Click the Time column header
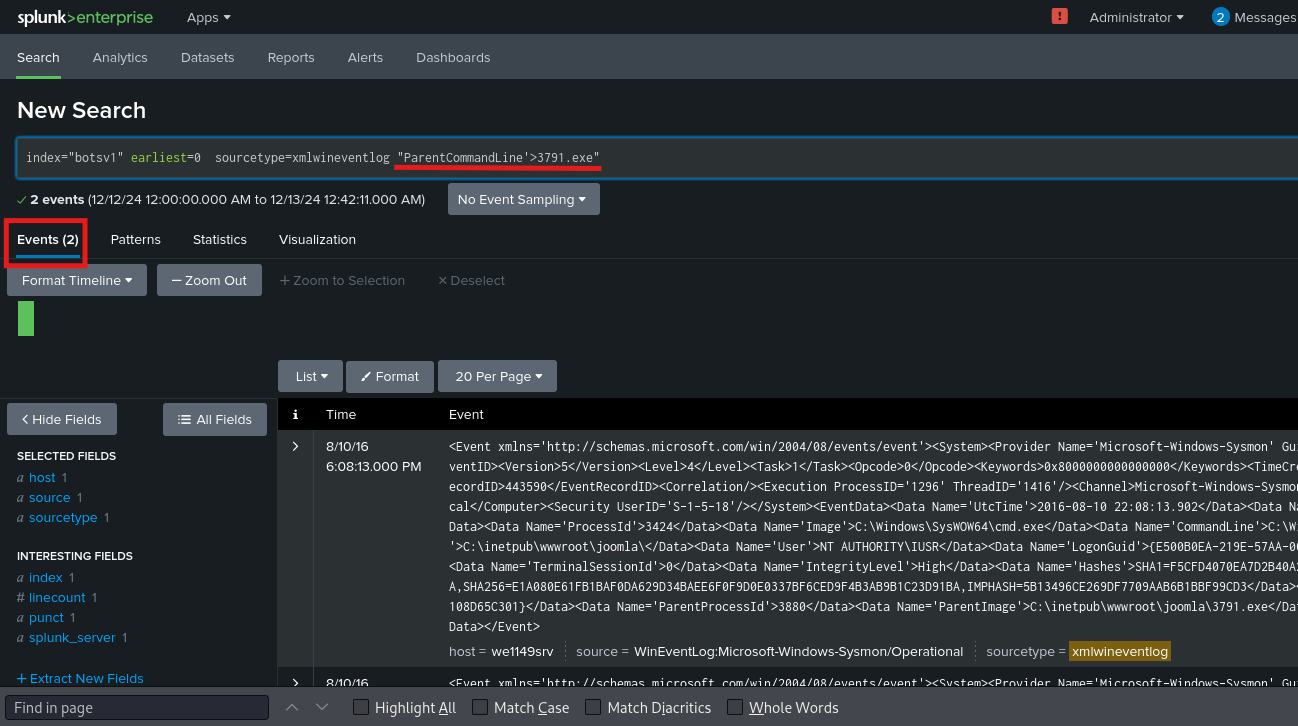The width and height of the screenshot is (1298, 726). tap(341, 414)
